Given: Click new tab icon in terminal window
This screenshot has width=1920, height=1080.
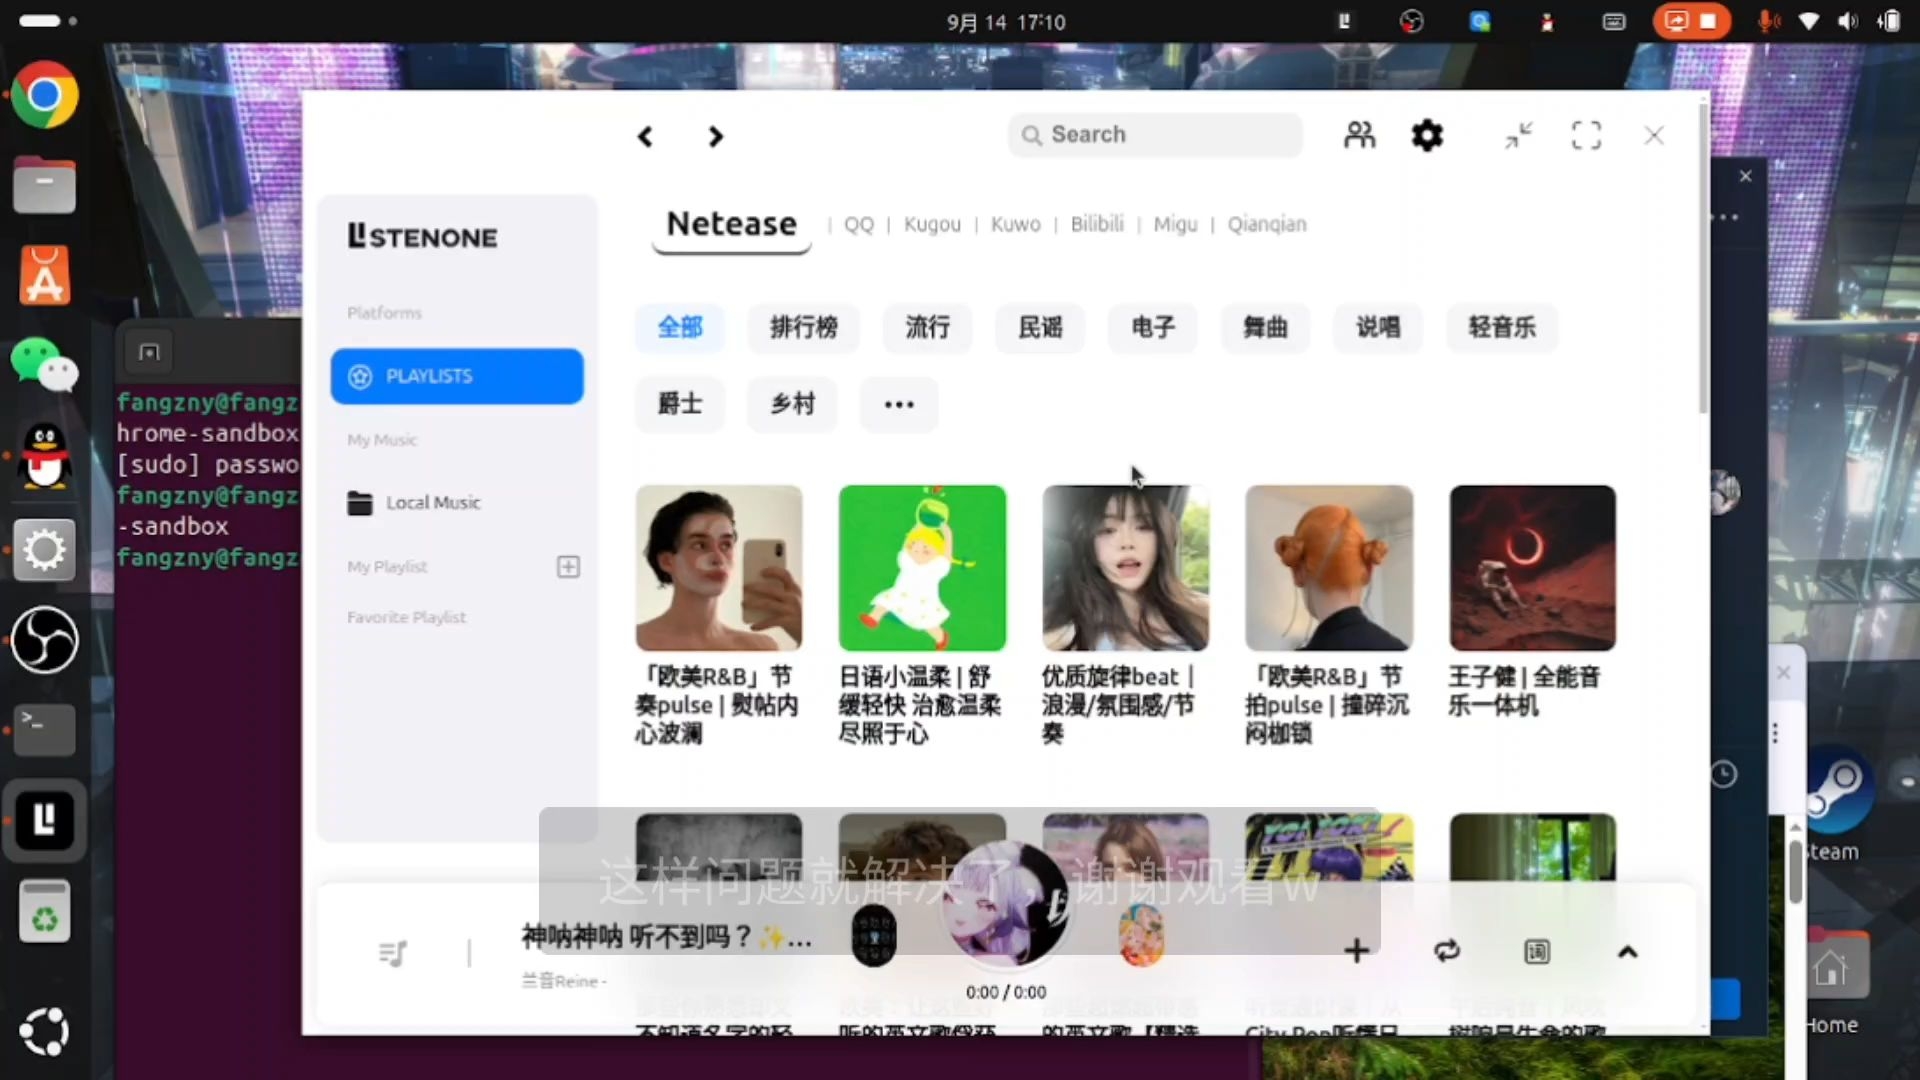Looking at the screenshot, I should 149,352.
